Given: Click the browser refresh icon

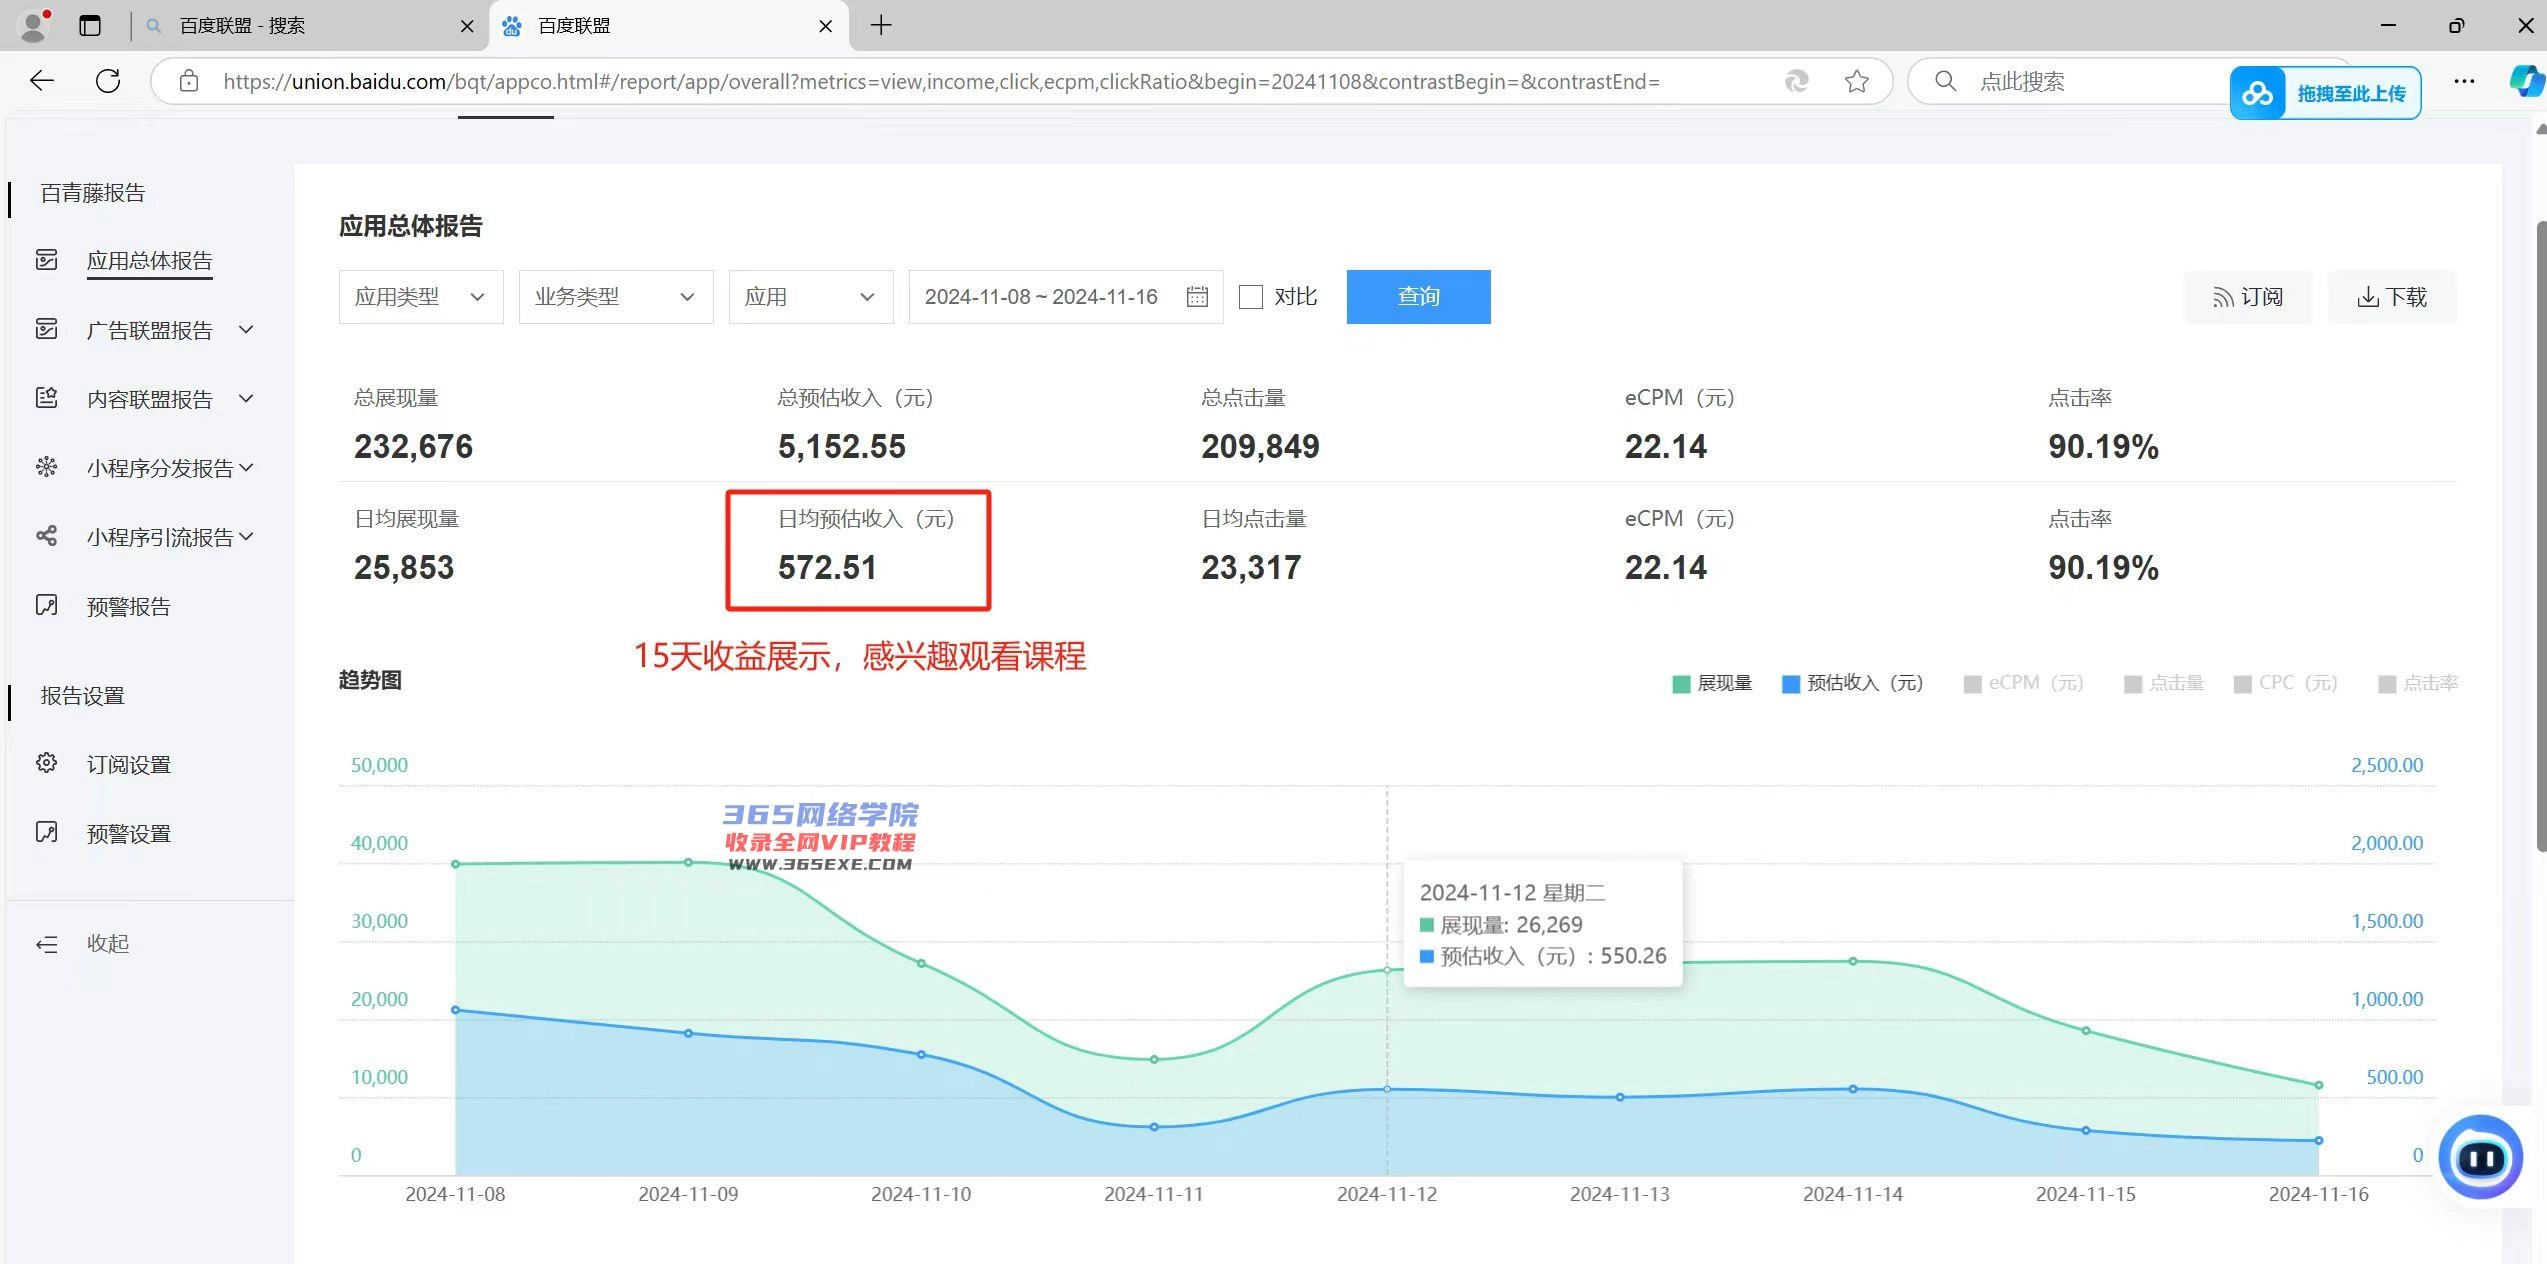Looking at the screenshot, I should click(108, 81).
